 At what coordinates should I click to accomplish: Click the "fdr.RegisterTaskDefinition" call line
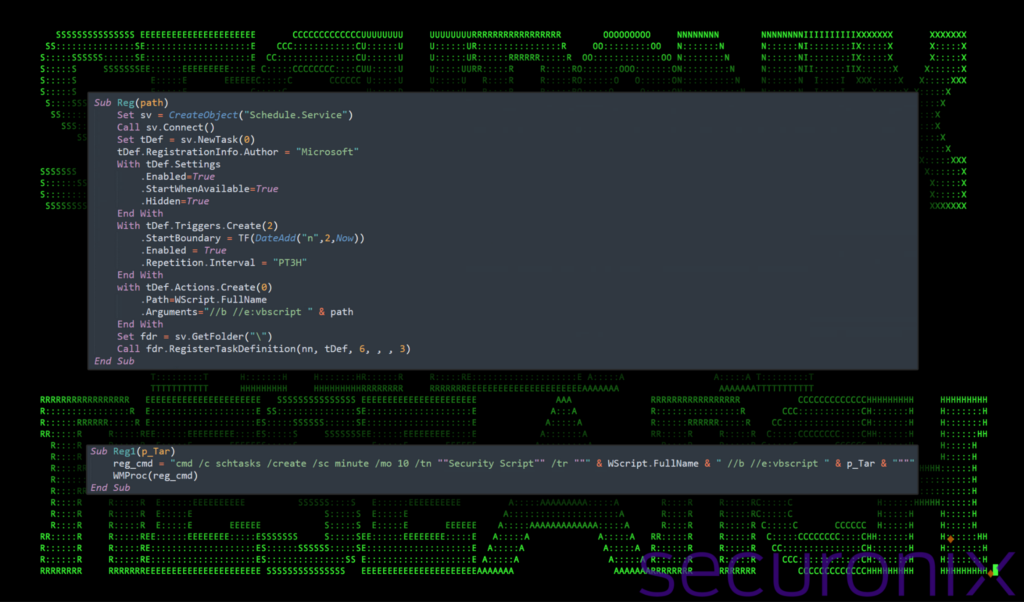pyautogui.click(x=263, y=348)
